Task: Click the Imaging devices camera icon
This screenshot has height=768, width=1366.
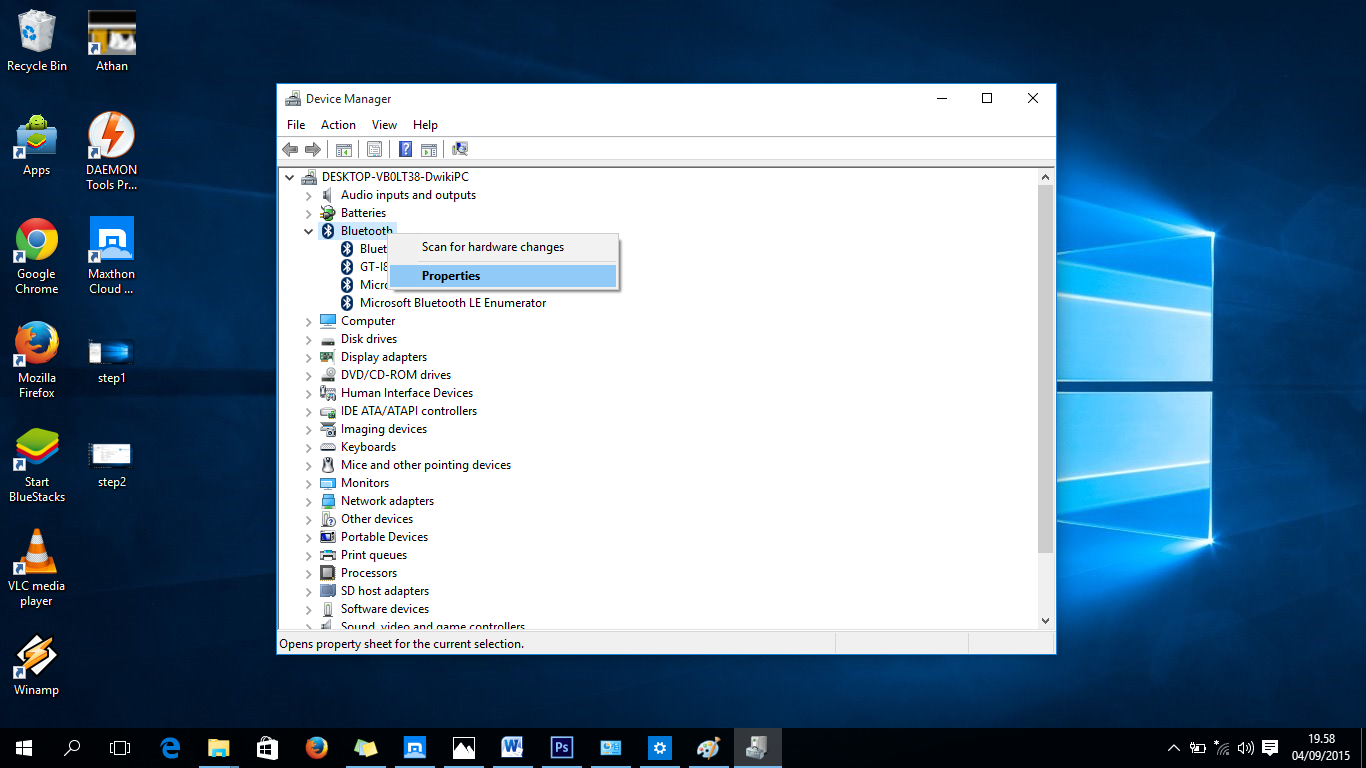Action: pyautogui.click(x=328, y=429)
